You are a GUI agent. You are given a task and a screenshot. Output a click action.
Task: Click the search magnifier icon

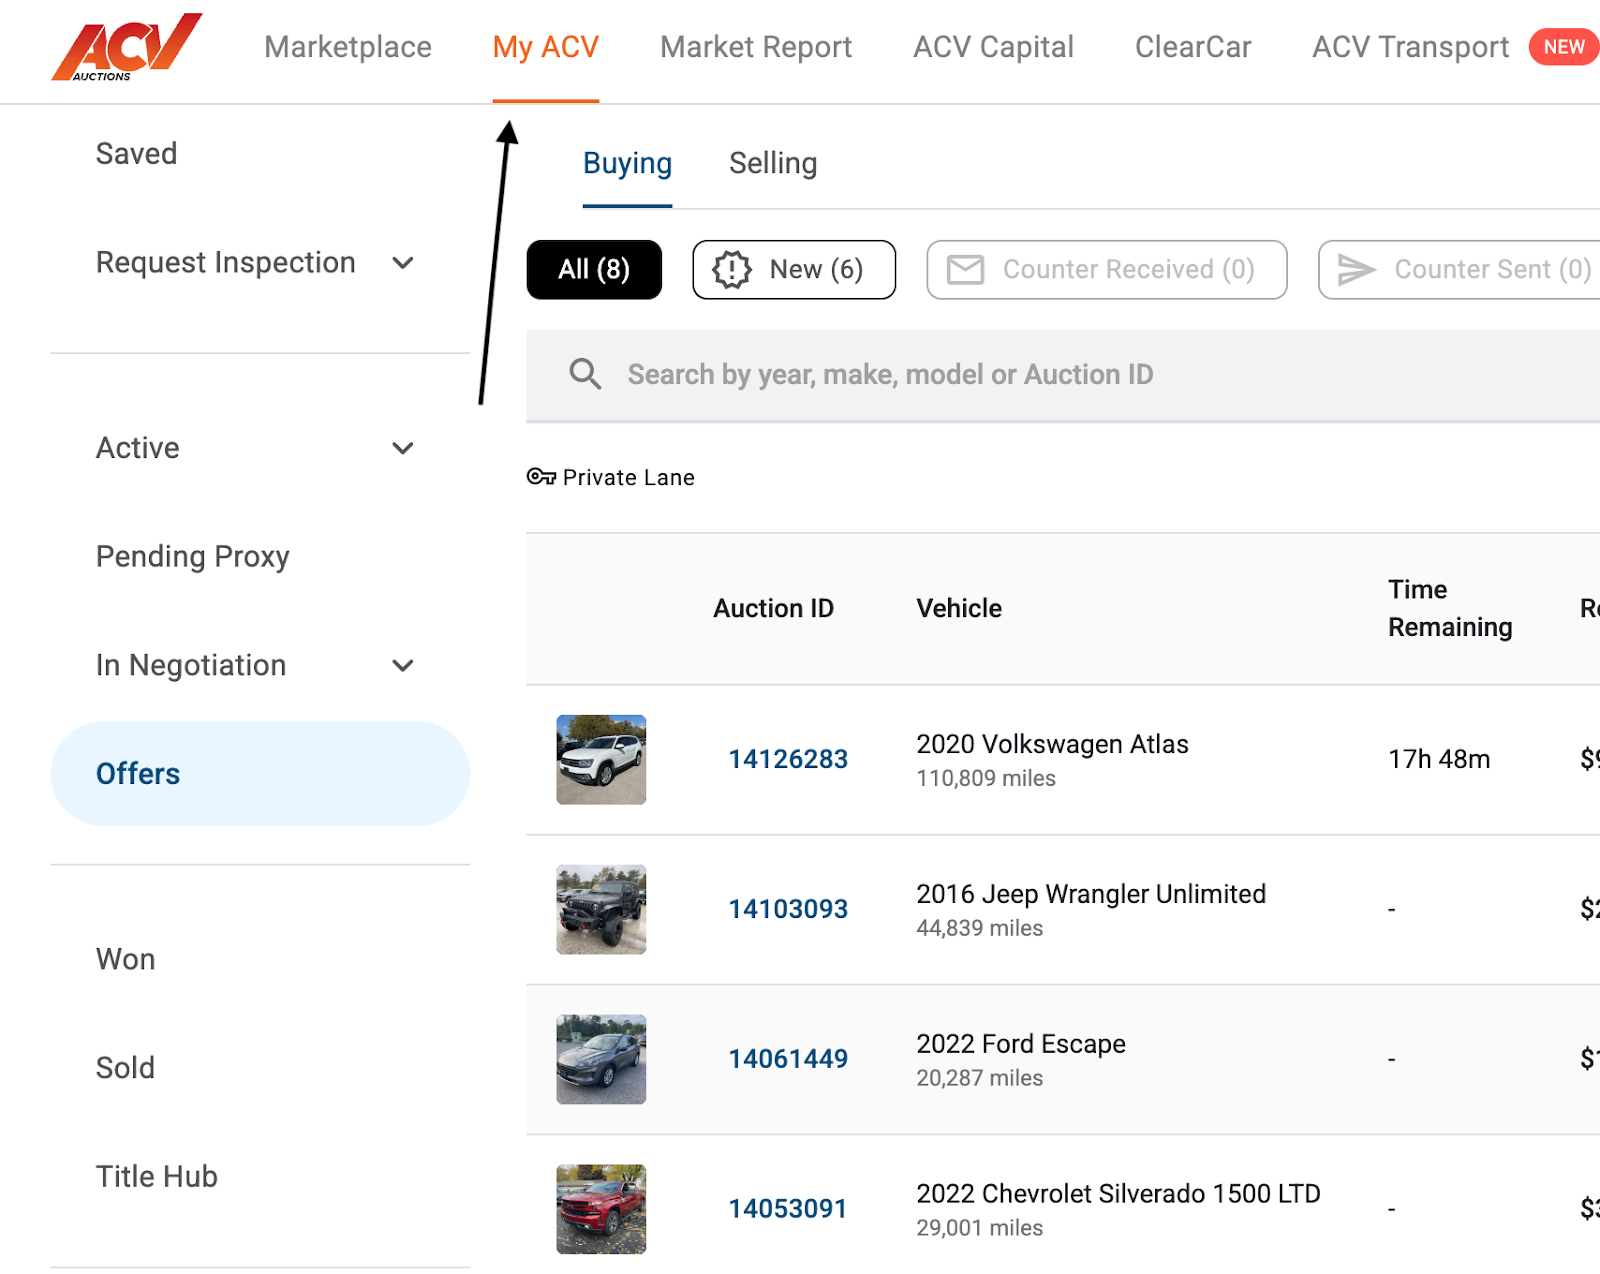pyautogui.click(x=585, y=374)
